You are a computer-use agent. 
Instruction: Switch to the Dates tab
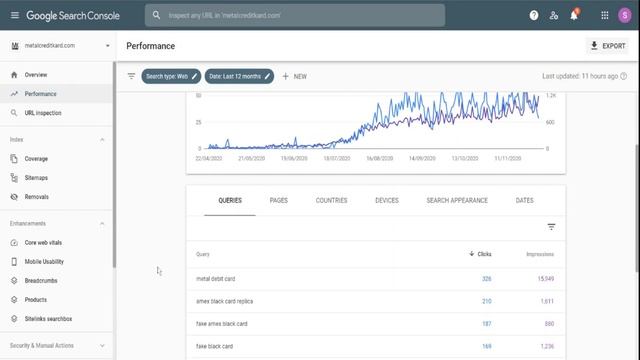(x=524, y=200)
